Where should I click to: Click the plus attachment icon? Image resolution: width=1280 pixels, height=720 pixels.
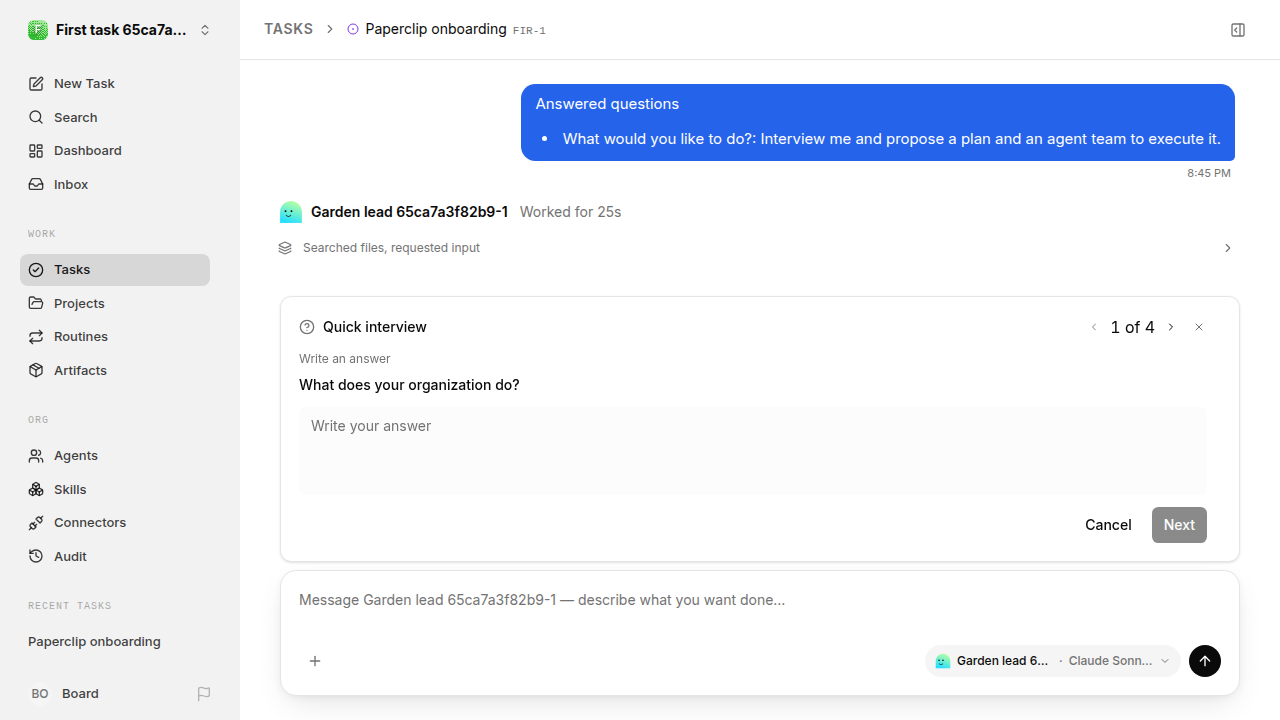tap(315, 661)
